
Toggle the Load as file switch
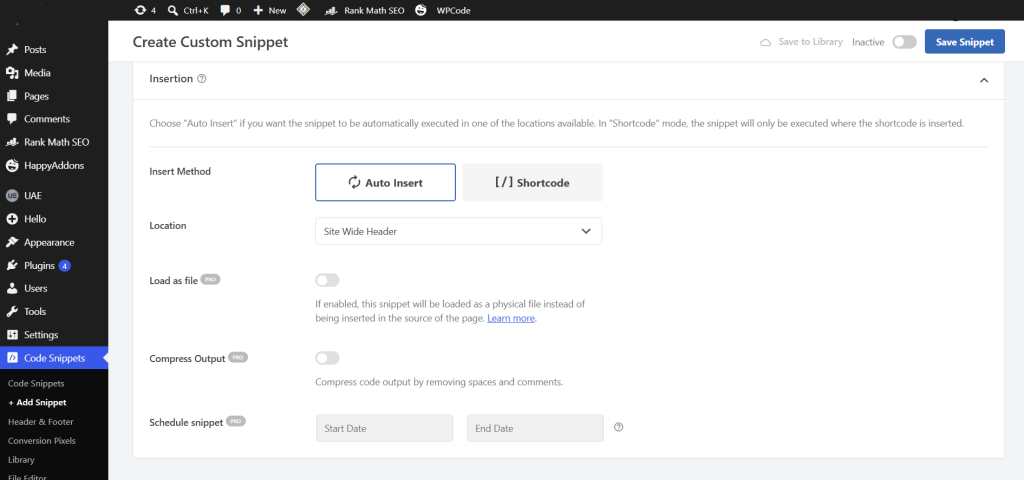point(327,280)
